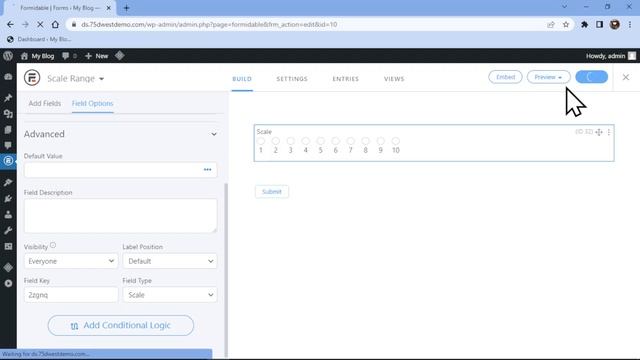The height and width of the screenshot is (360, 640).
Task: Open the My Blog site link
Action: pyautogui.click(x=38, y=56)
